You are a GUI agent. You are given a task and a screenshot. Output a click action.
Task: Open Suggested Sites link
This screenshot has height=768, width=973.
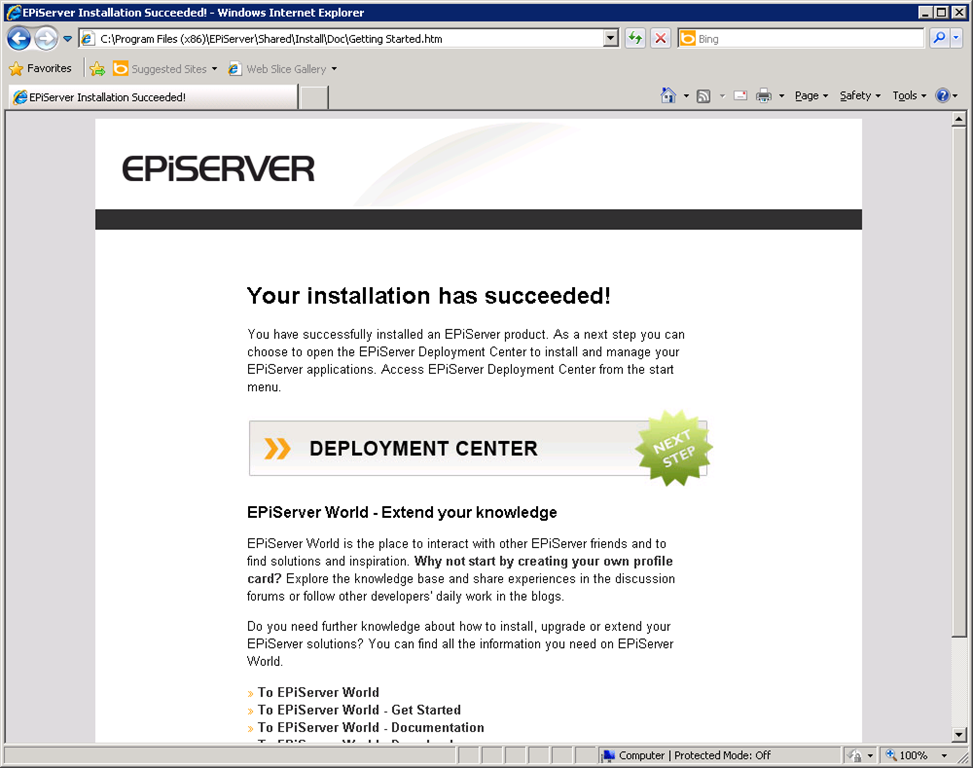click(165, 69)
